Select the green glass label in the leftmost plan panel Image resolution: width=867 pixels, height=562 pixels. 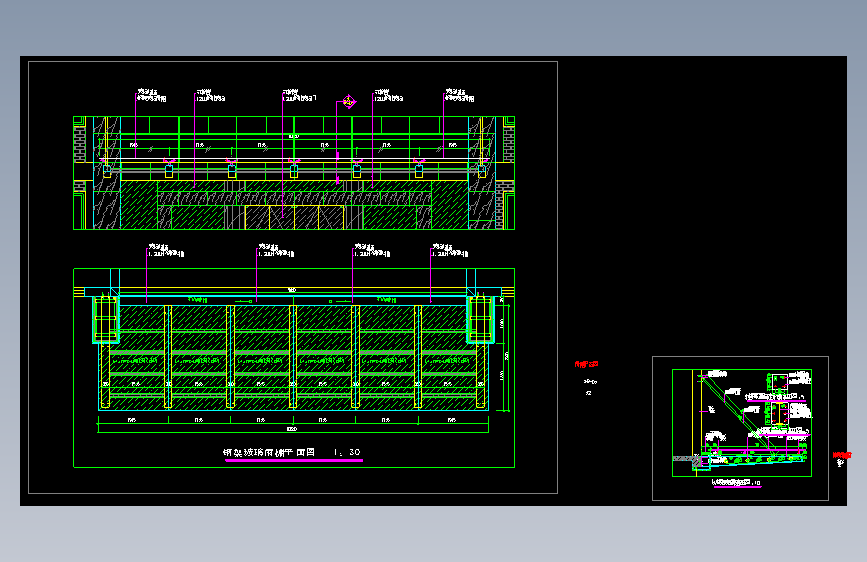pos(135,360)
